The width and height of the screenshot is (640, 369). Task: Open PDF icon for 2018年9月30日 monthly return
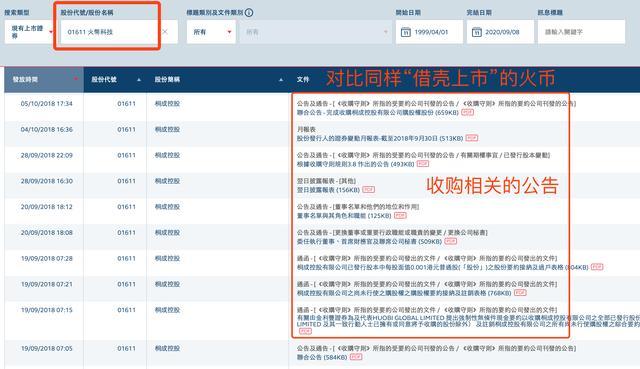[x=472, y=138]
